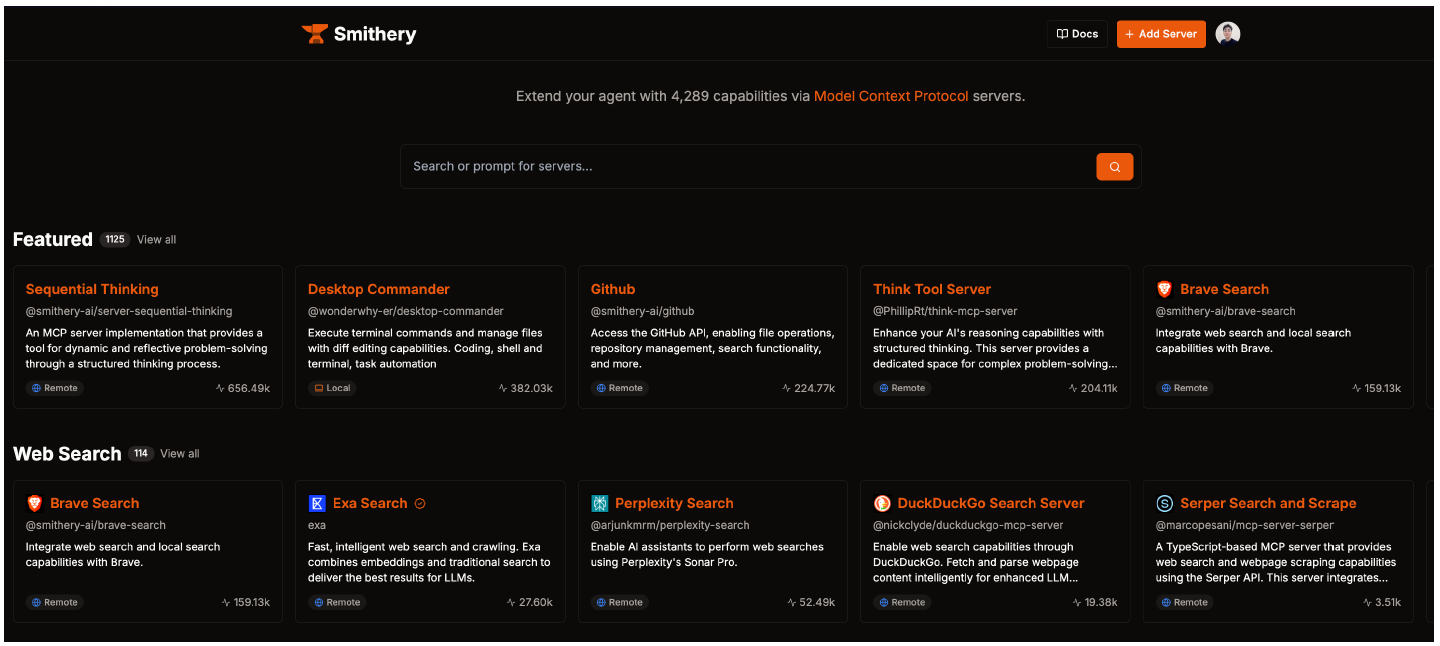Click the Exa Search logo icon

click(x=317, y=503)
